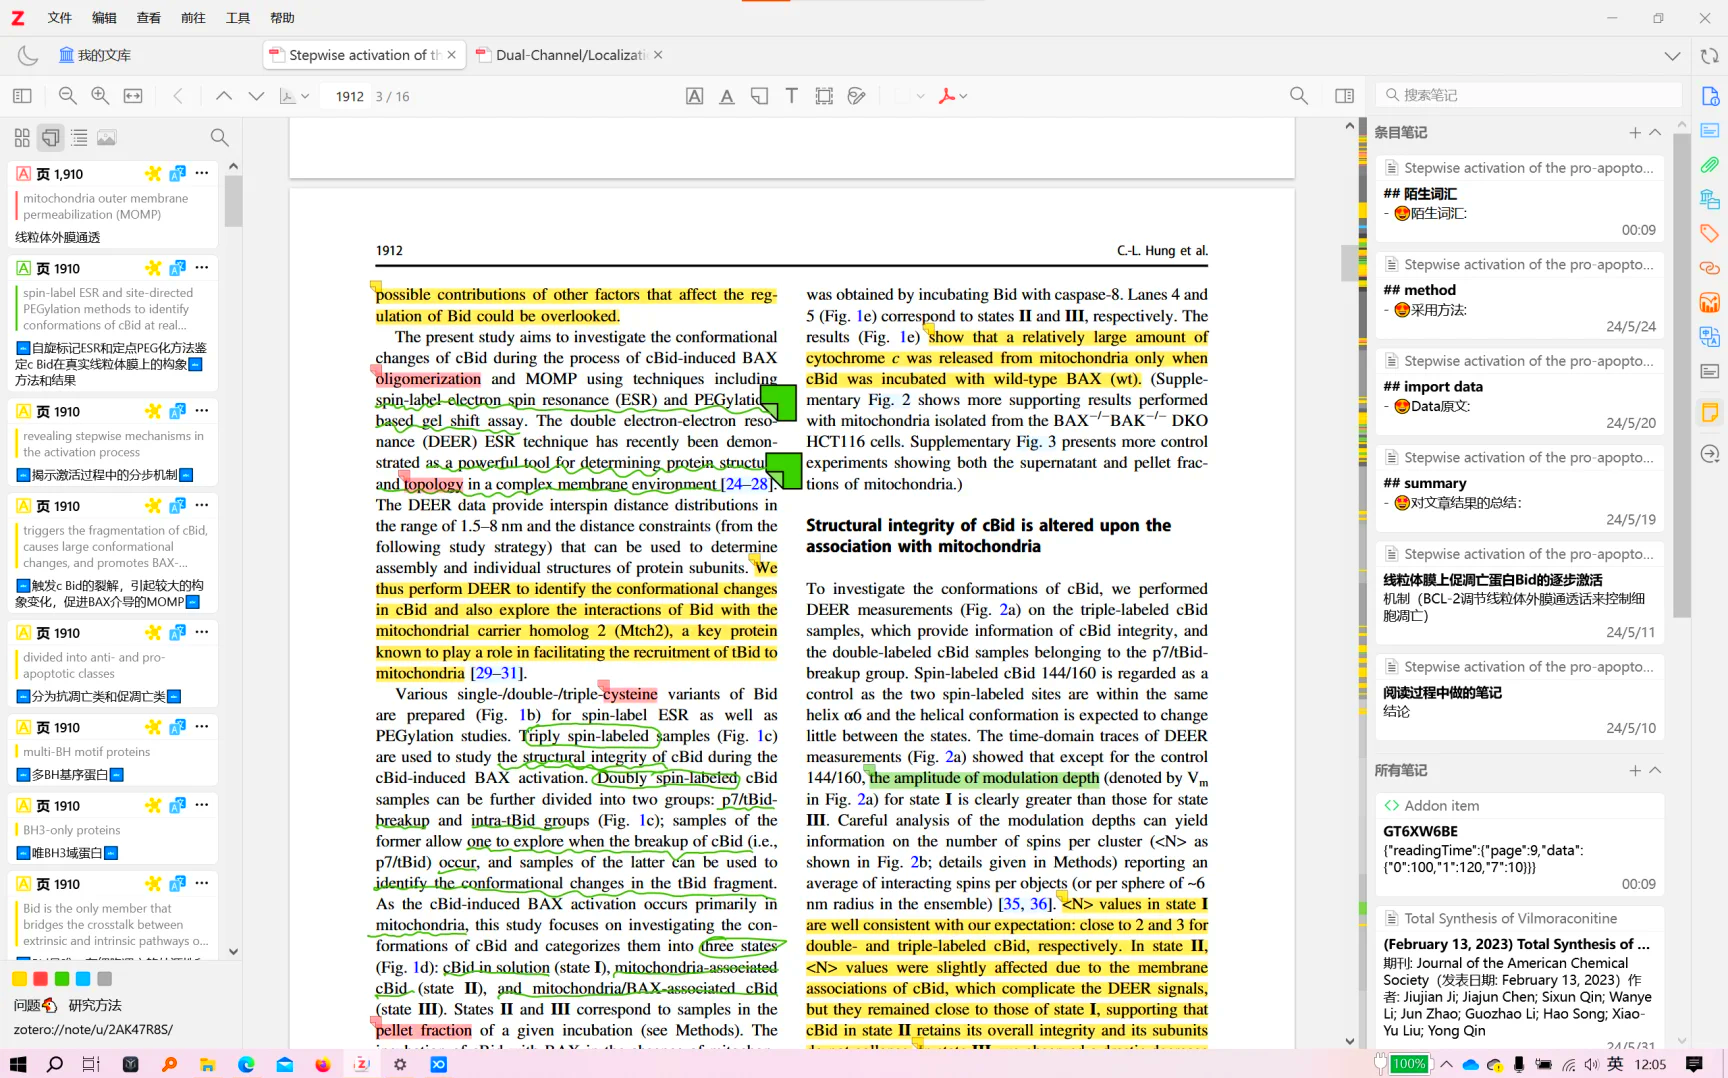Open the yellow notes pane icon
The image size is (1728, 1078).
click(1710, 412)
